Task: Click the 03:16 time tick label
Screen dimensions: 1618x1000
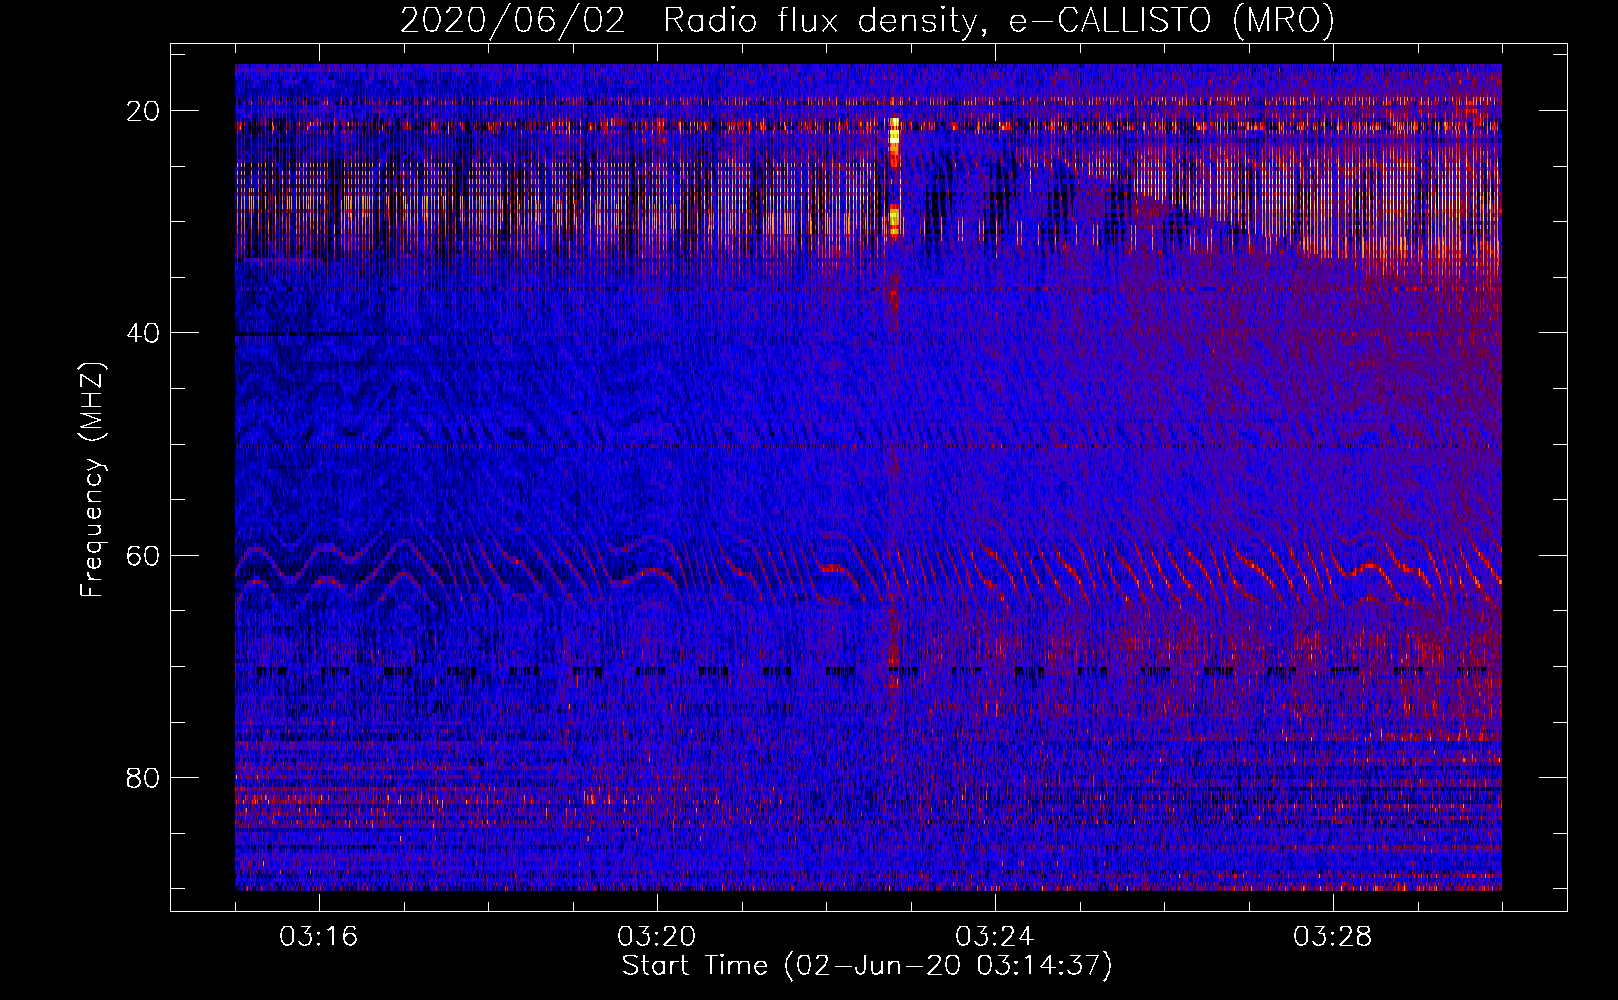Action: tap(319, 937)
